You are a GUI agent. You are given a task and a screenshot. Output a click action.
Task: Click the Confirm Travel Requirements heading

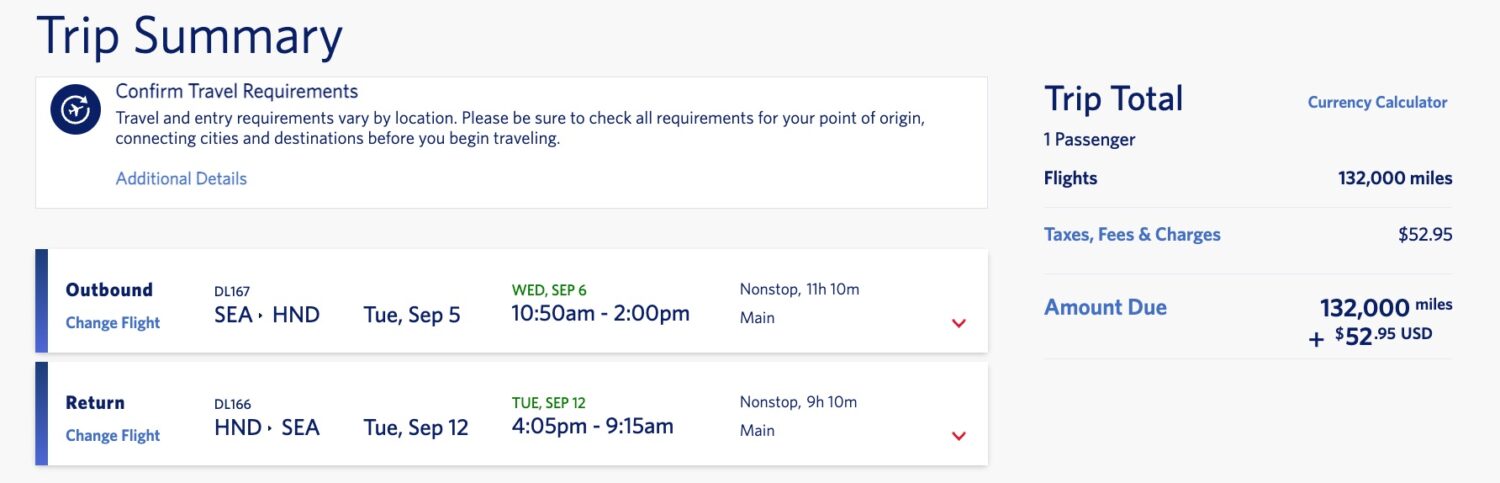tap(237, 92)
